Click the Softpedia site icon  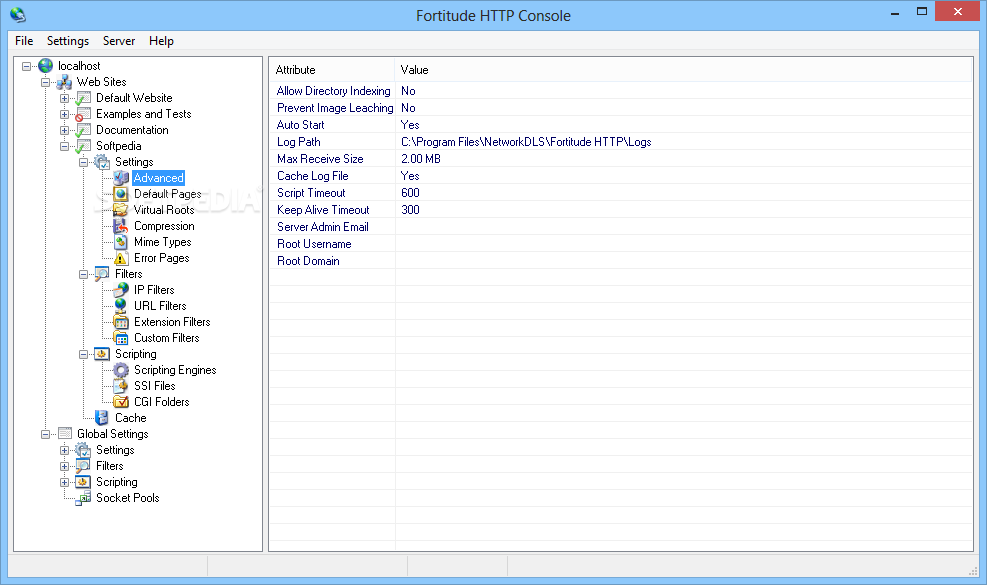point(83,146)
